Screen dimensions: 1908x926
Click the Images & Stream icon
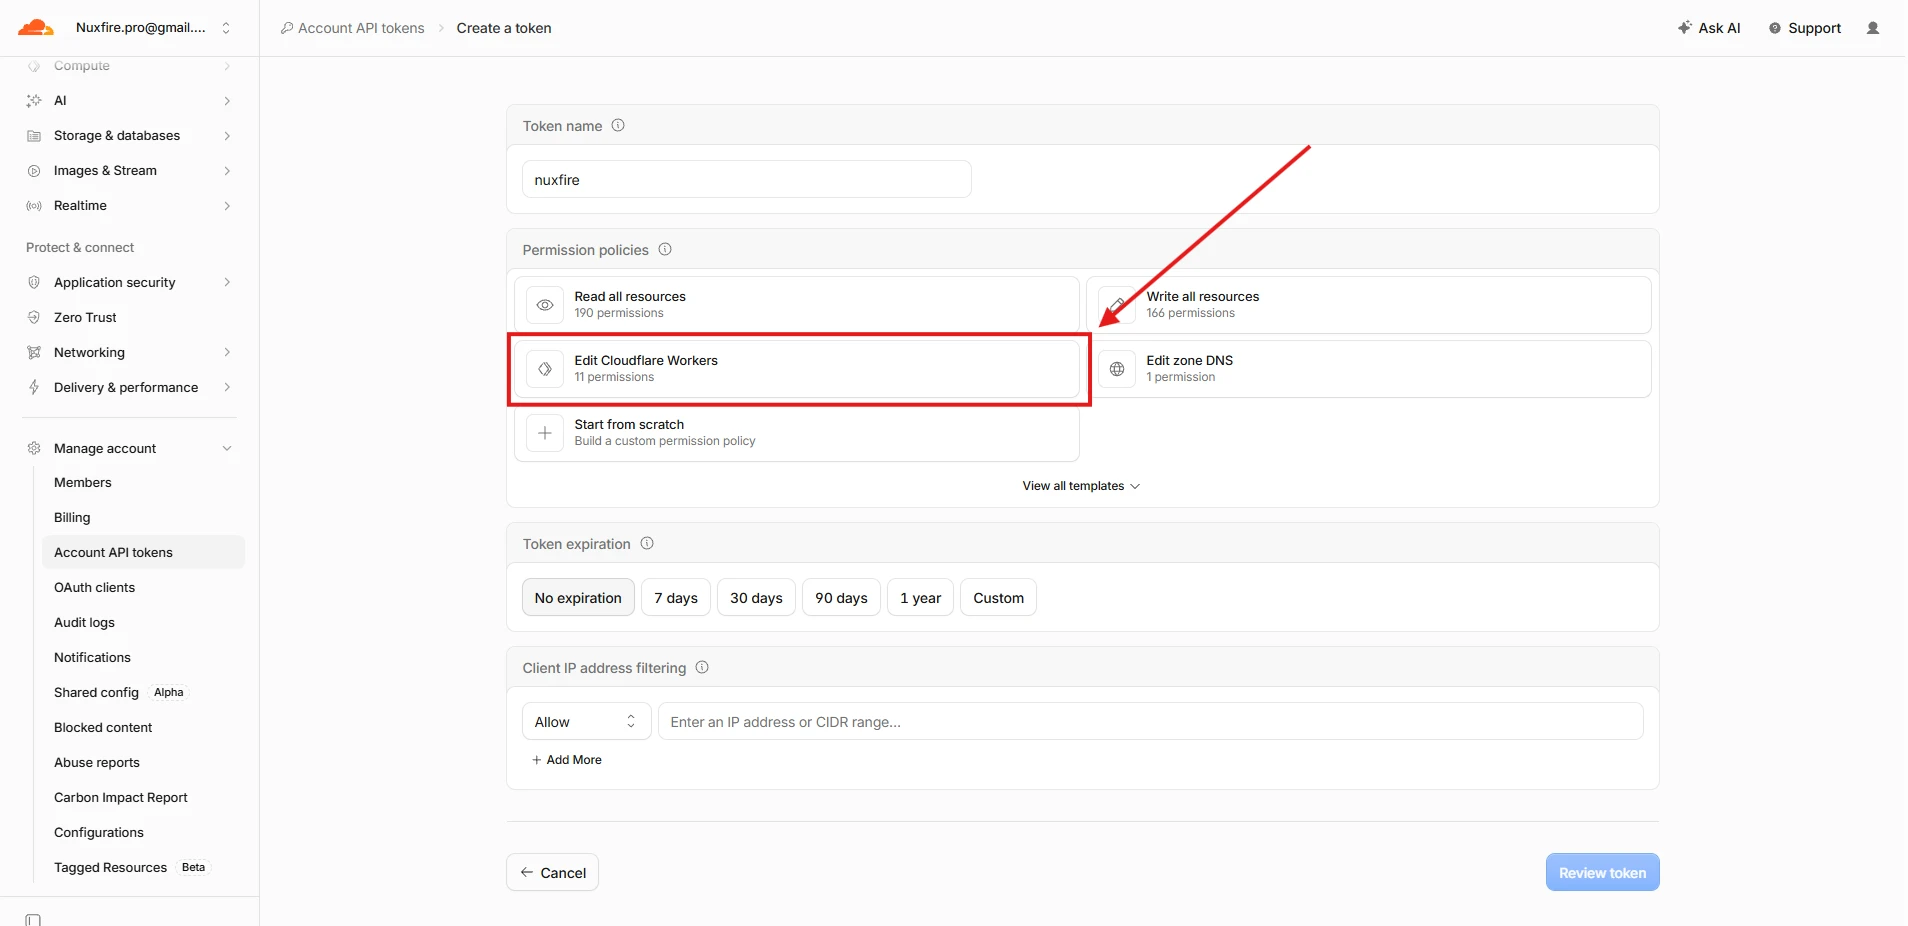click(x=34, y=171)
